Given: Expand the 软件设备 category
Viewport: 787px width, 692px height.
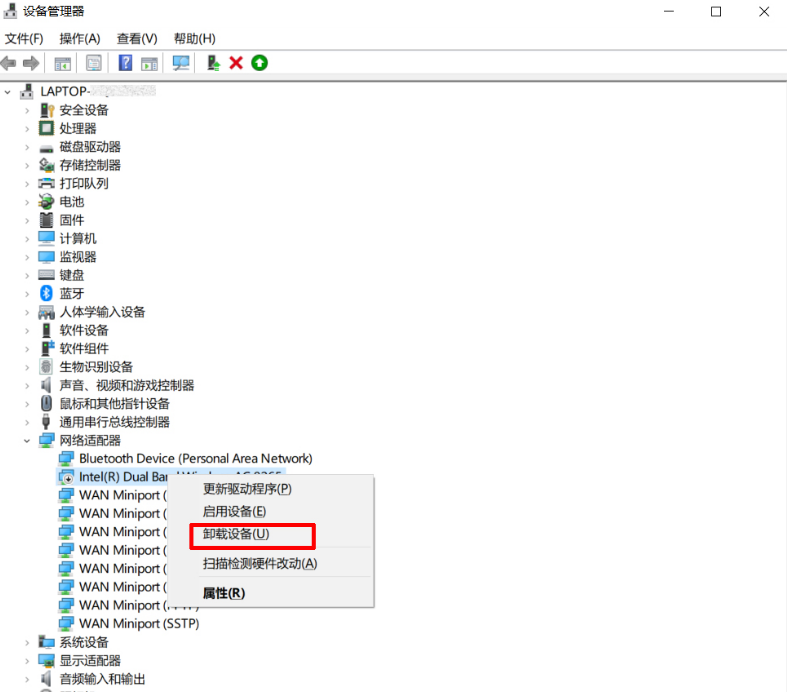Looking at the screenshot, I should click(x=27, y=331).
